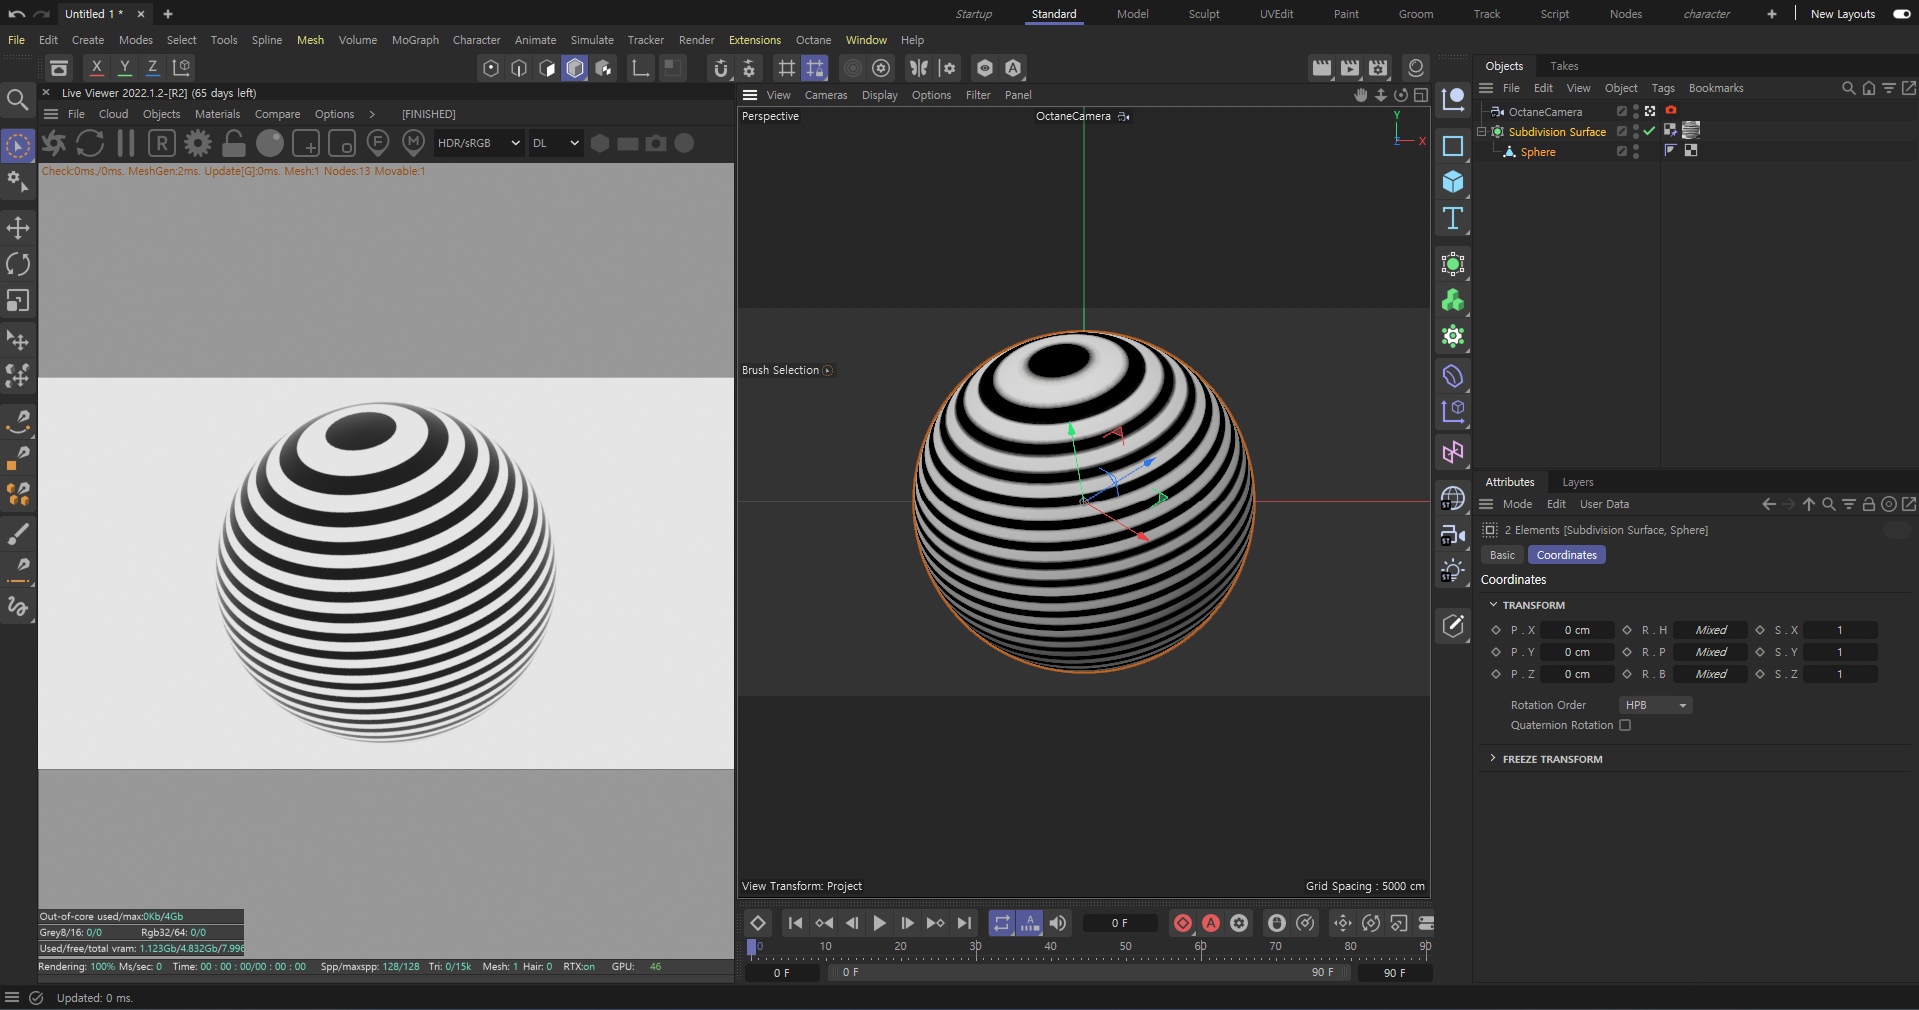Select the OctaneCamera object
Screen dimensions: 1919x1010
[1545, 112]
